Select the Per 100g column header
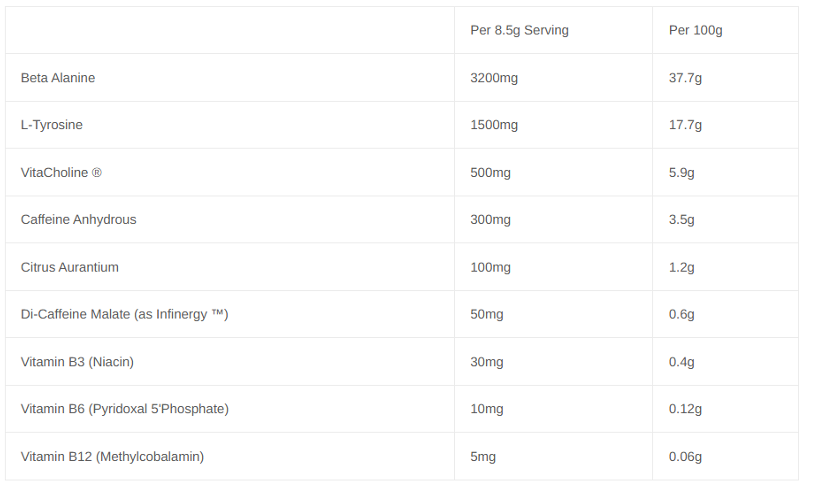The width and height of the screenshot is (818, 504). [x=695, y=30]
